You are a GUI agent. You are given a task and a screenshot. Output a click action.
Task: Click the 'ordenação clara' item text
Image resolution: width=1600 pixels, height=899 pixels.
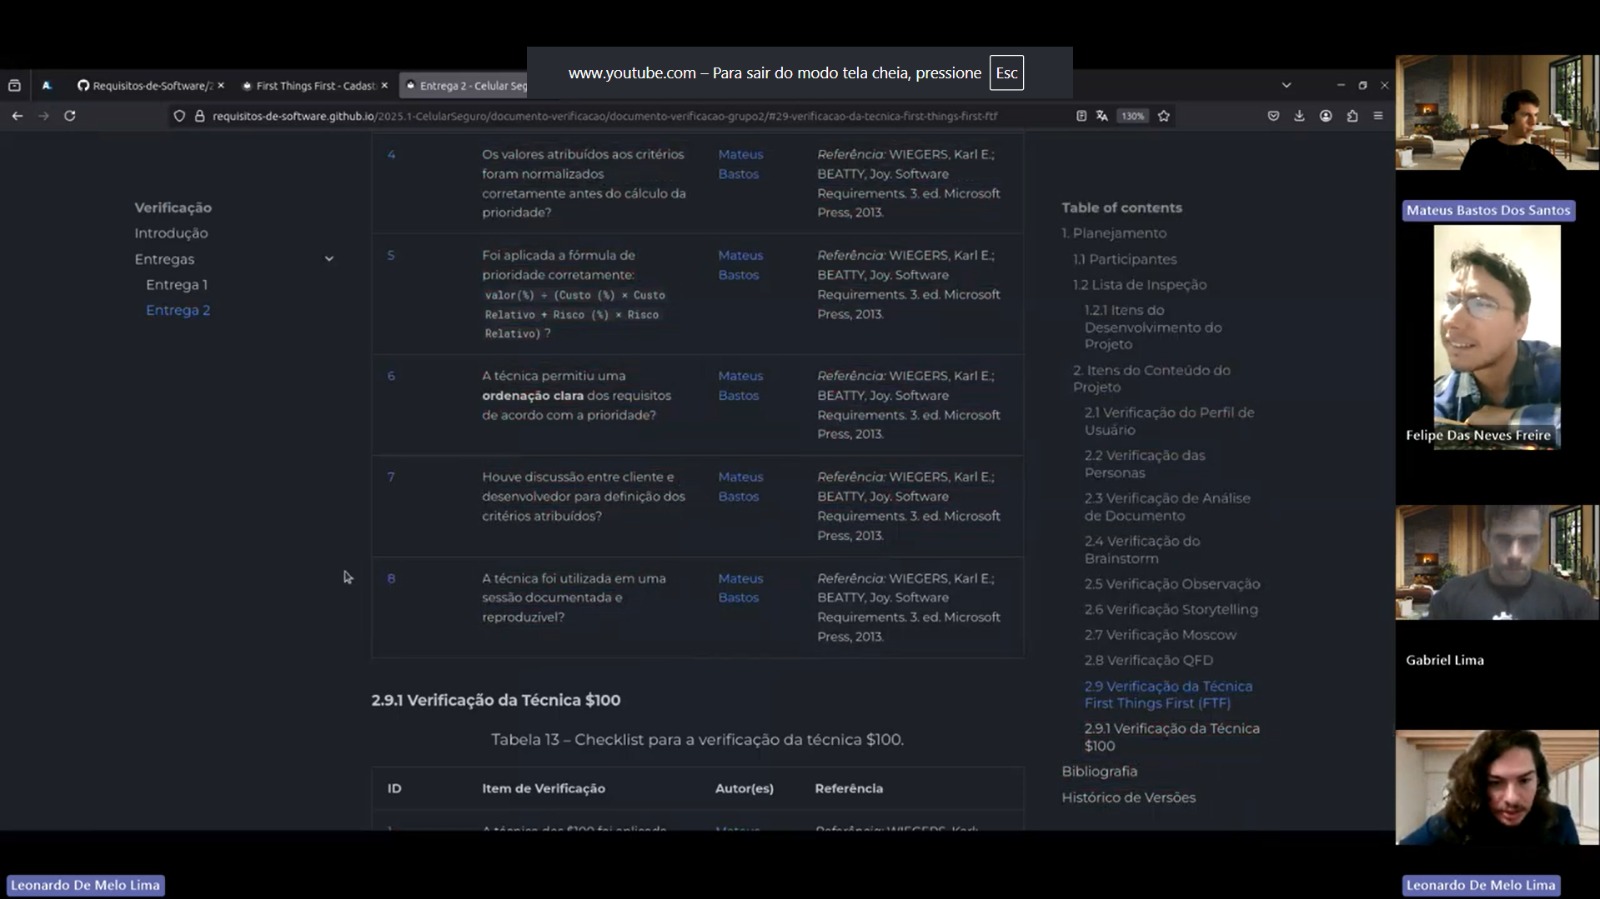(x=532, y=396)
